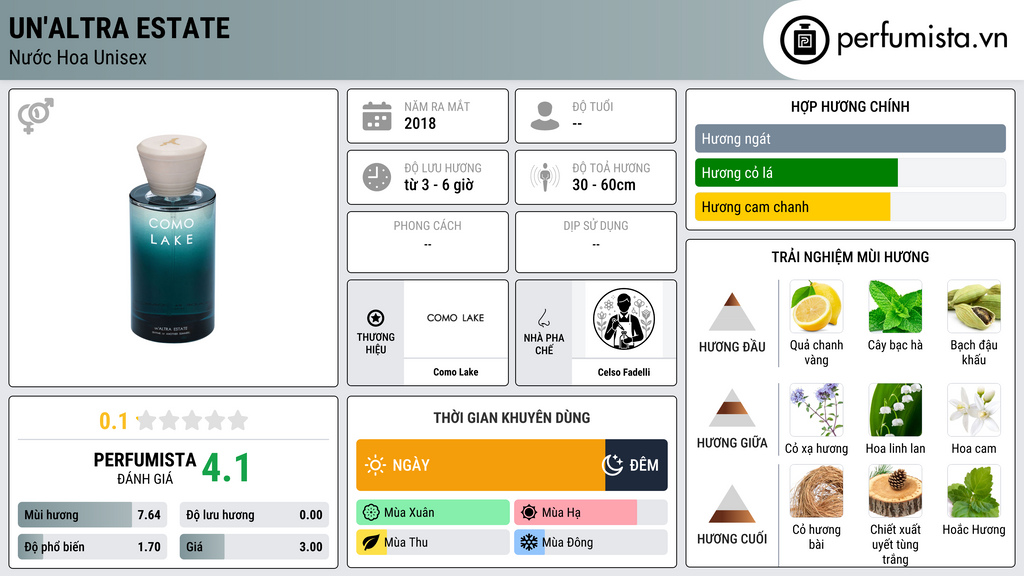Click the Phong cách card
This screenshot has width=1024, height=576.
point(428,242)
